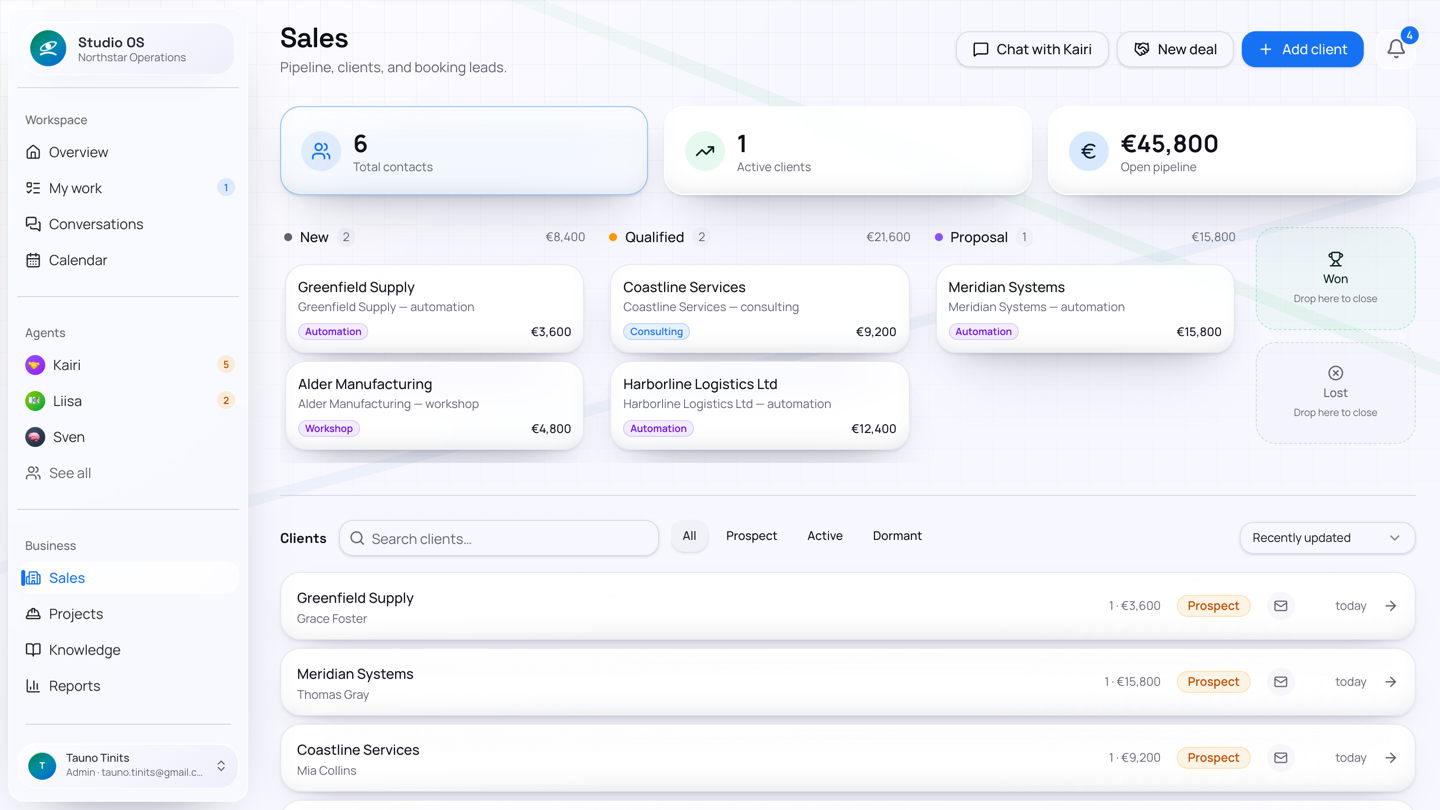Click Liisa's agent avatar
Image resolution: width=1440 pixels, height=810 pixels.
[35, 401]
